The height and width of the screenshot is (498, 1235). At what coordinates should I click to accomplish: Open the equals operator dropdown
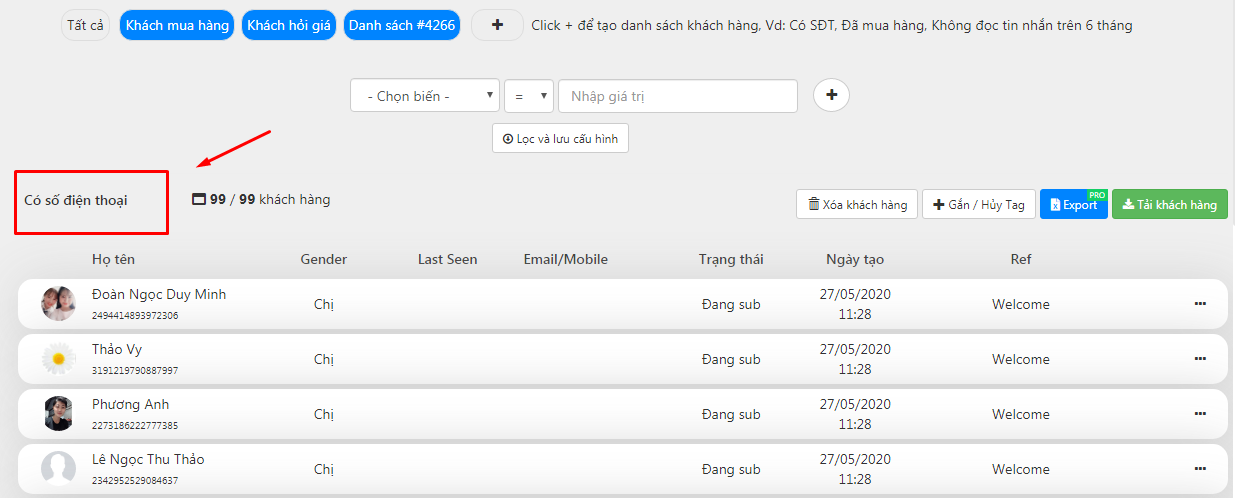coord(529,96)
